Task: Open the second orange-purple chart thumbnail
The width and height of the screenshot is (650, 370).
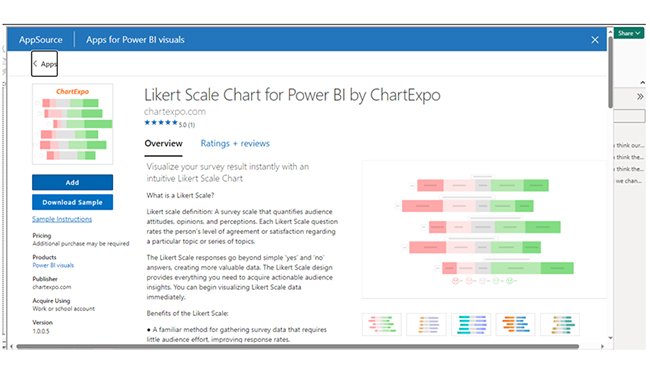Action: tap(426, 324)
